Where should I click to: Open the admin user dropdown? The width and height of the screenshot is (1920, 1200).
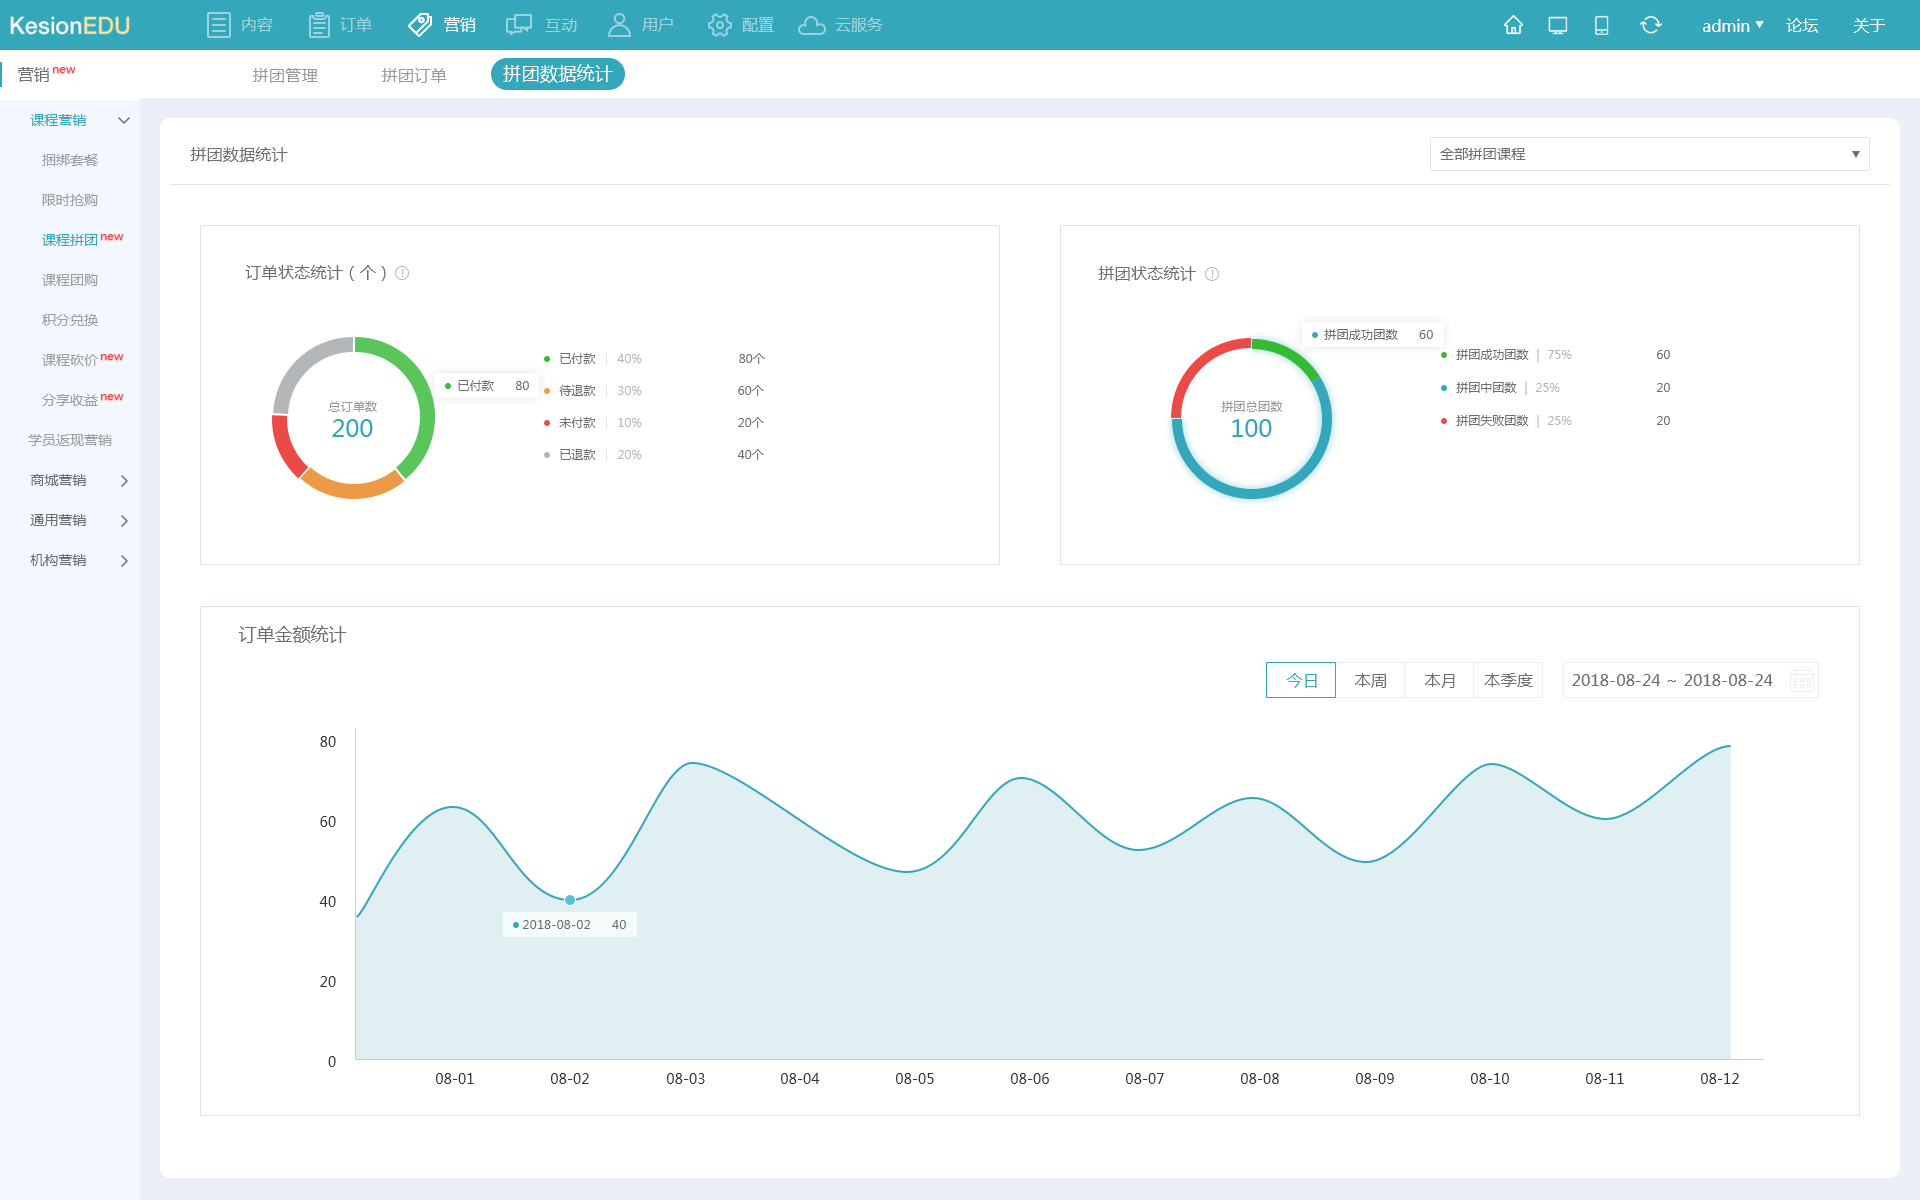coord(1732,26)
